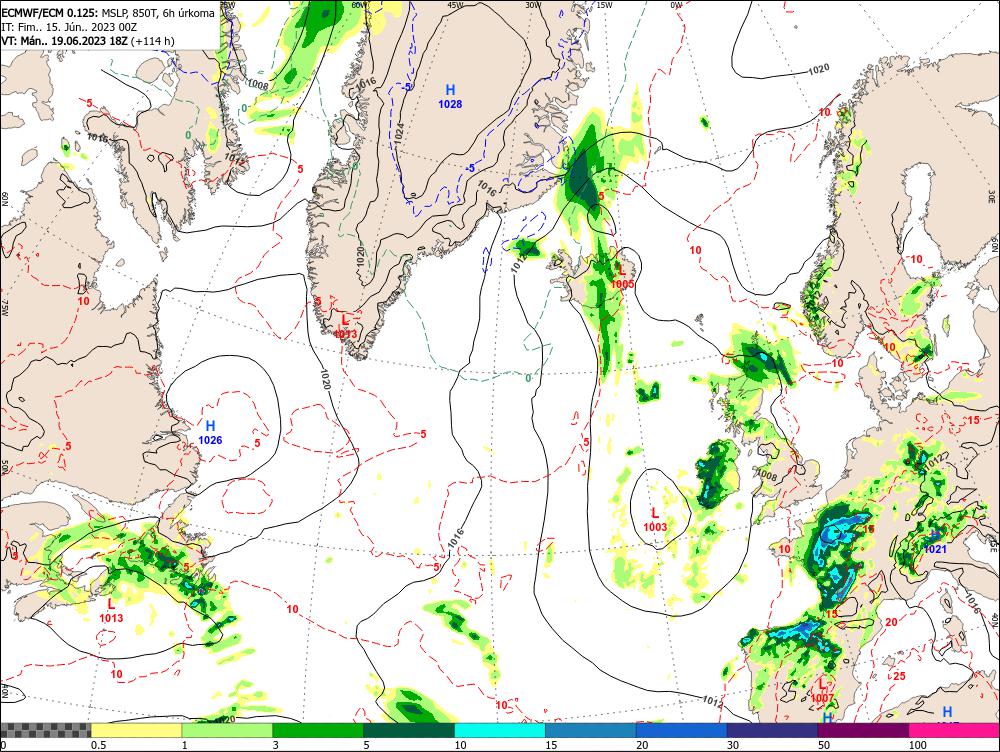Click the 1013 low value at Greenland's southern tip
The image size is (1000, 752).
click(x=345, y=334)
